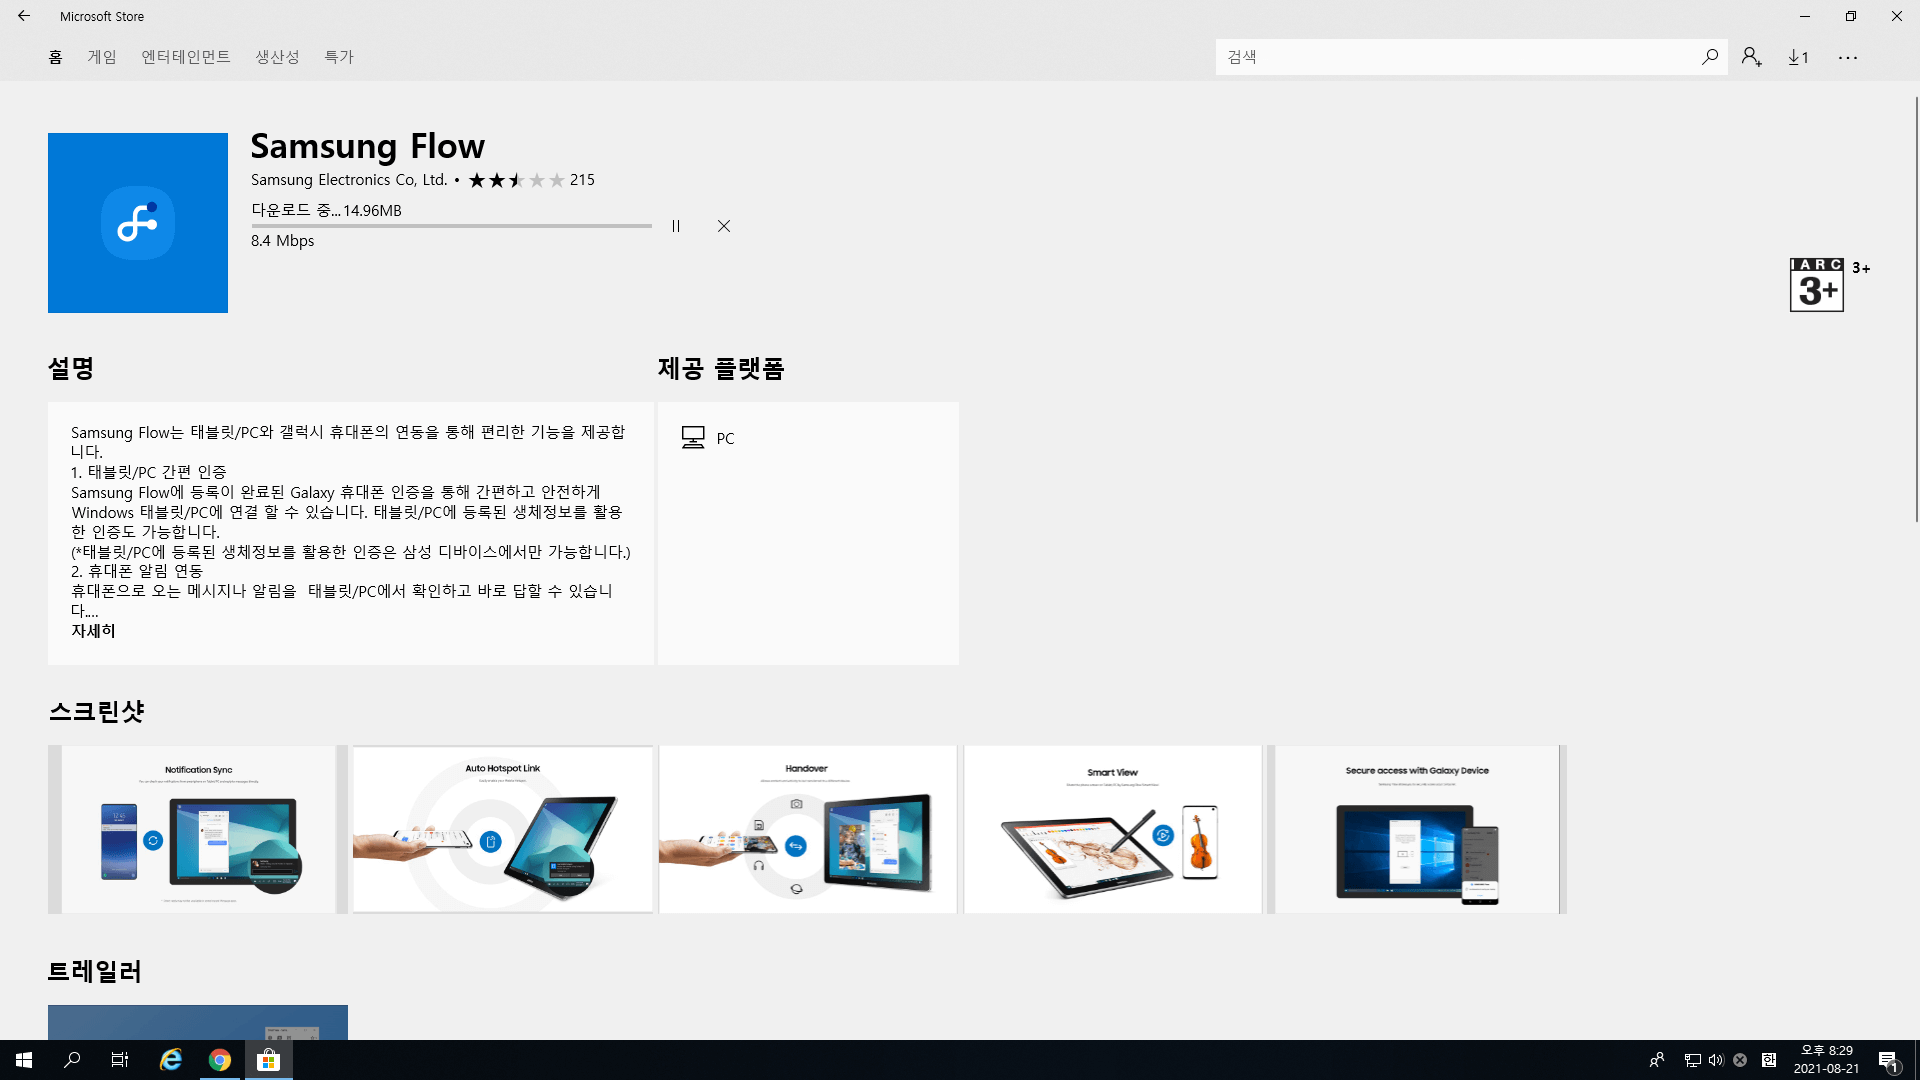1920x1080 pixels.
Task: Open the Smart View screenshot
Action: pos(1113,829)
